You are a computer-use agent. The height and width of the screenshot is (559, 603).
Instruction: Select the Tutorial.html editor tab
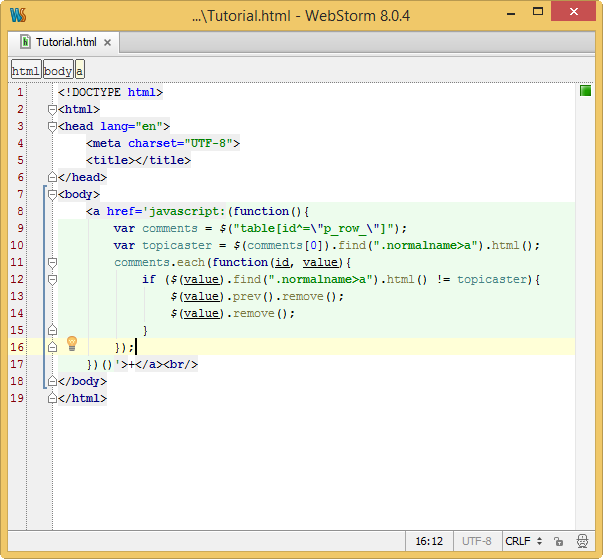[64, 42]
